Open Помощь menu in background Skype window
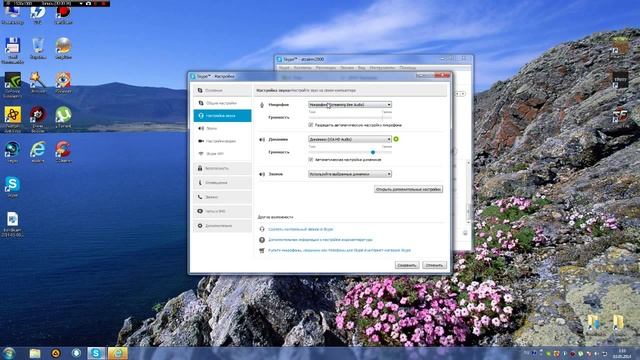 (408, 68)
